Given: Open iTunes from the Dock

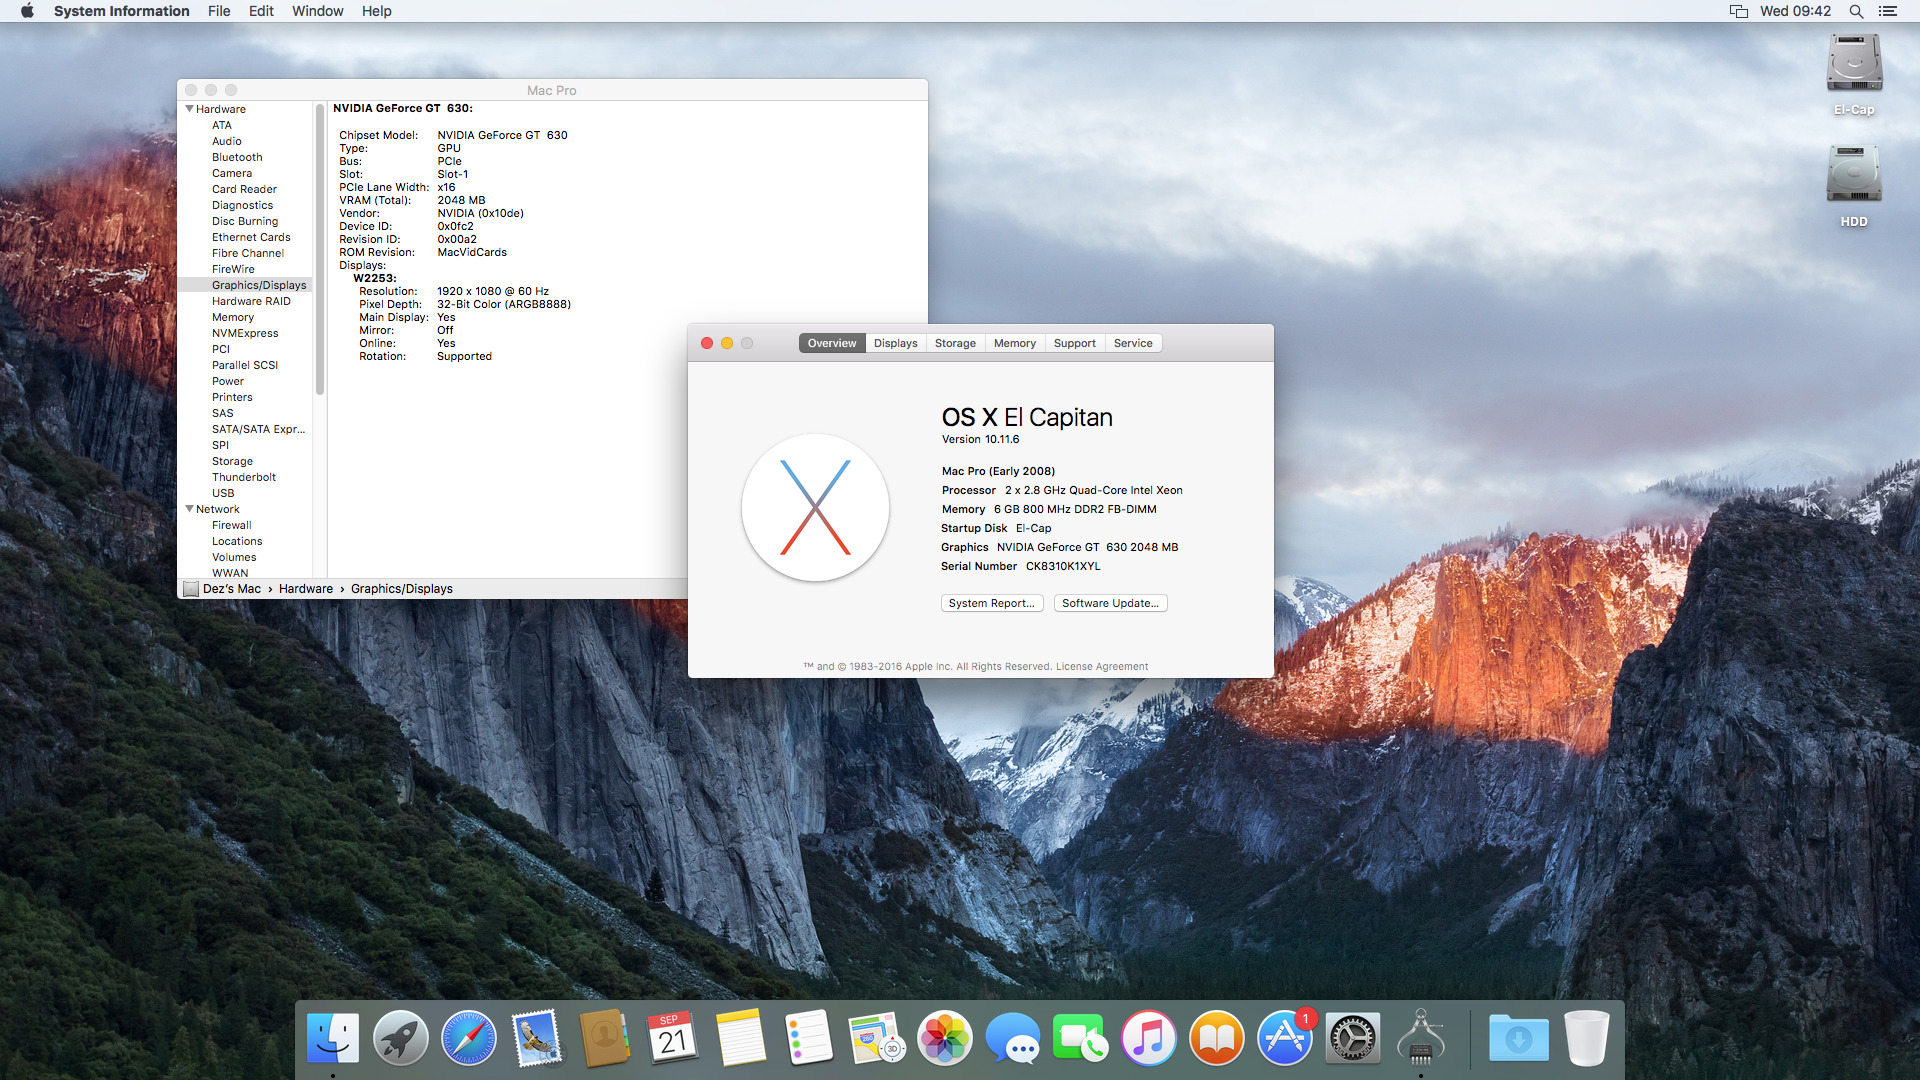Looking at the screenshot, I should click(1148, 1038).
